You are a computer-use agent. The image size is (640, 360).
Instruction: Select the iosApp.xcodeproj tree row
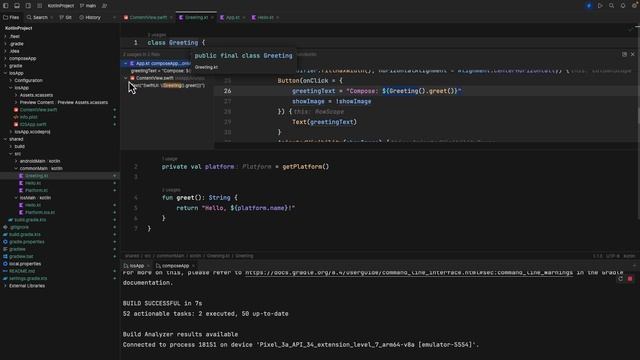coord(59,132)
